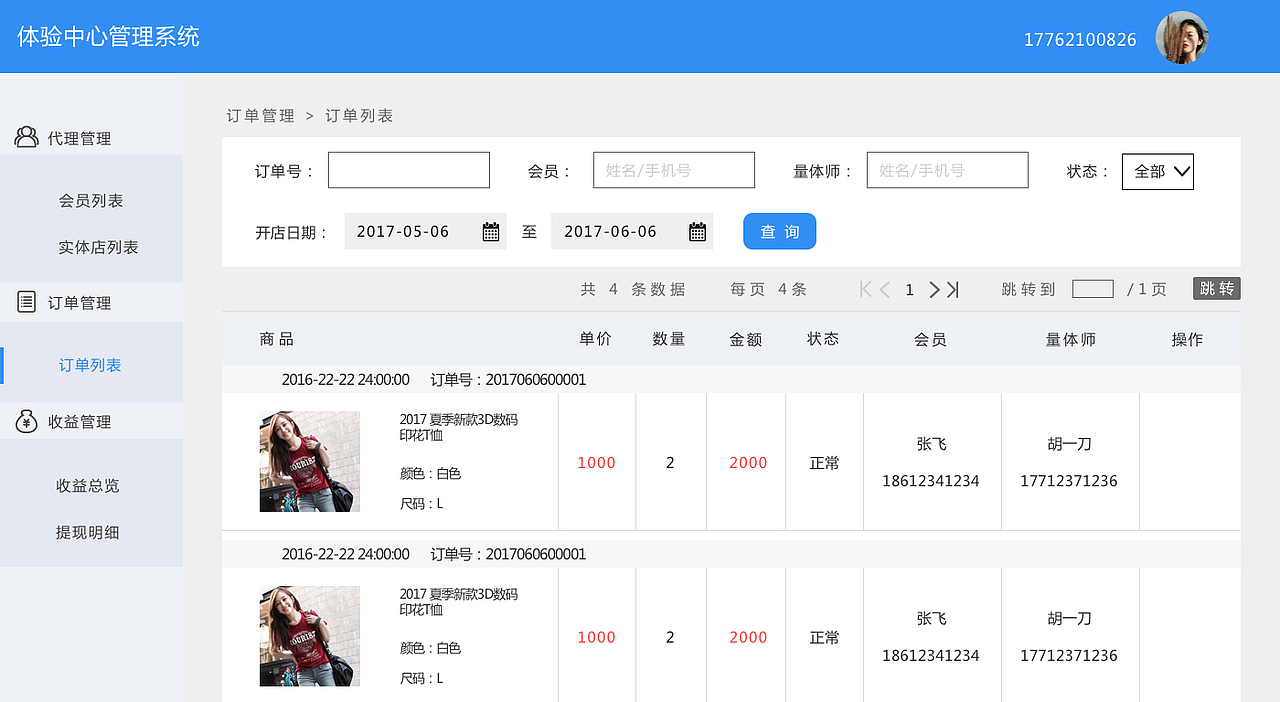Open the end date calendar icon
Viewport: 1280px width, 702px height.
tap(697, 230)
